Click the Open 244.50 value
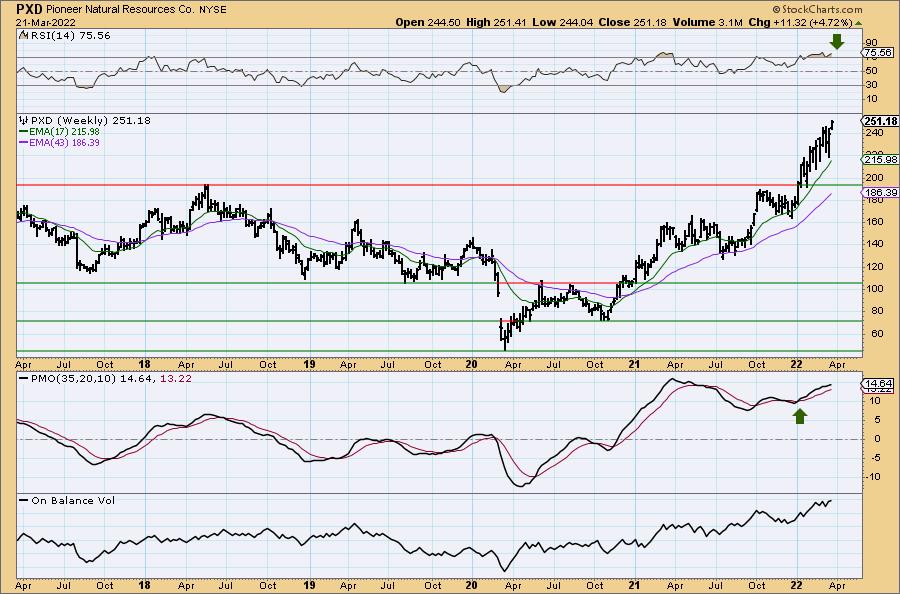 coord(428,22)
